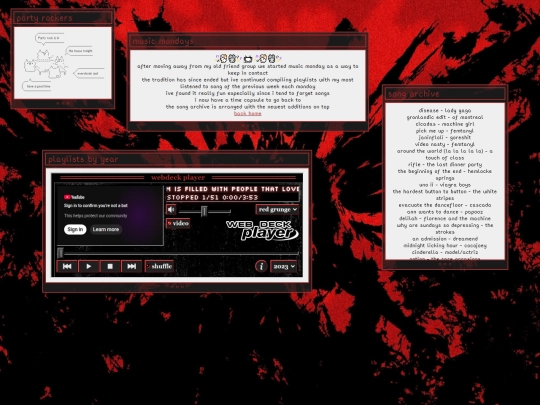Click the scrolling track title marquee

click(x=233, y=189)
